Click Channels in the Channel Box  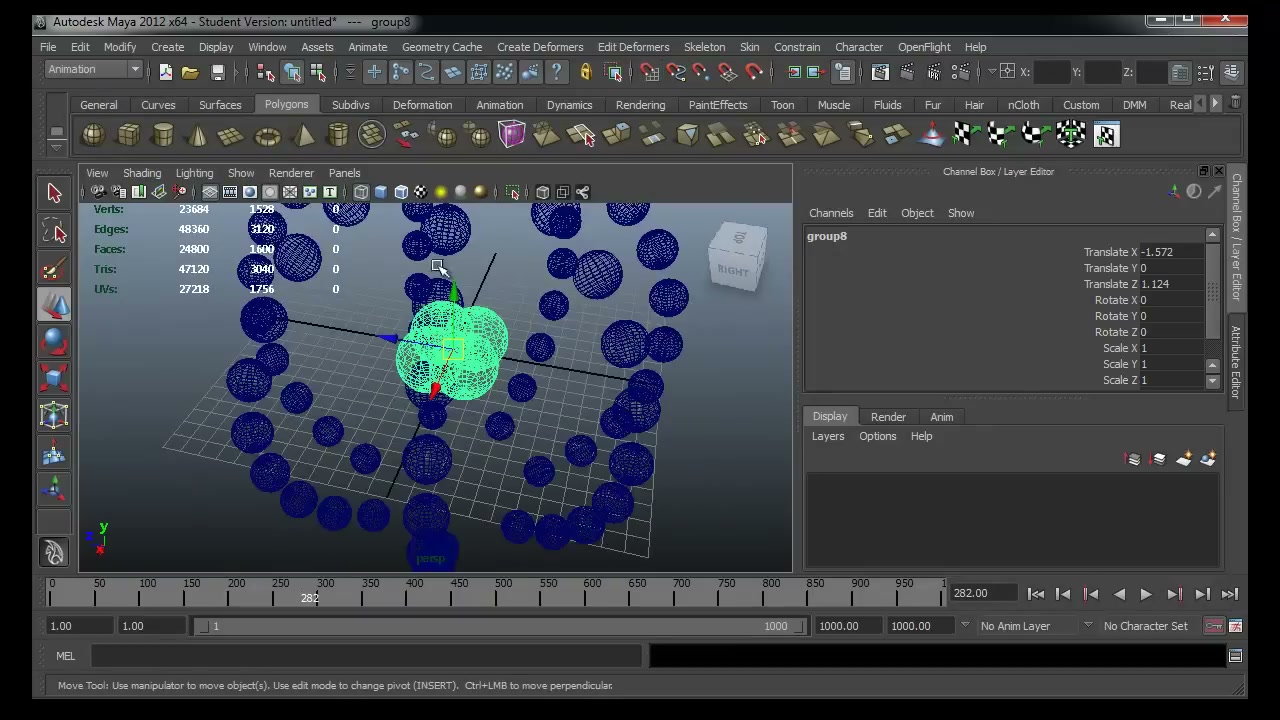[831, 213]
